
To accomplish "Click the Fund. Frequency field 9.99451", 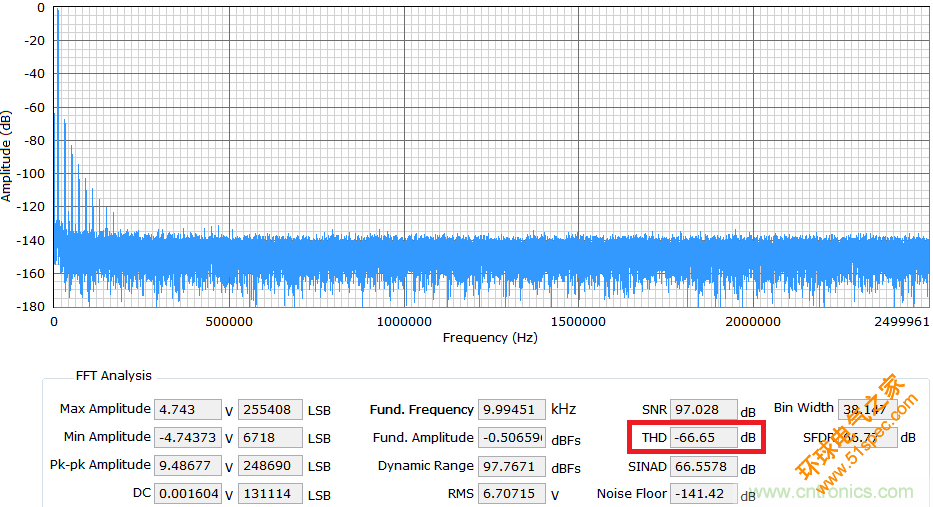I will tap(512, 409).
